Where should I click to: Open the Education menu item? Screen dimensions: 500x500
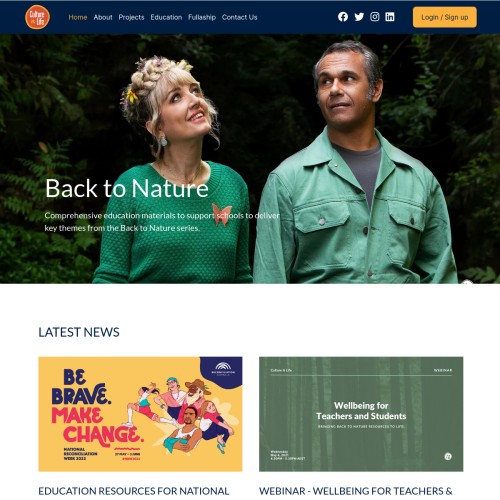(x=166, y=17)
